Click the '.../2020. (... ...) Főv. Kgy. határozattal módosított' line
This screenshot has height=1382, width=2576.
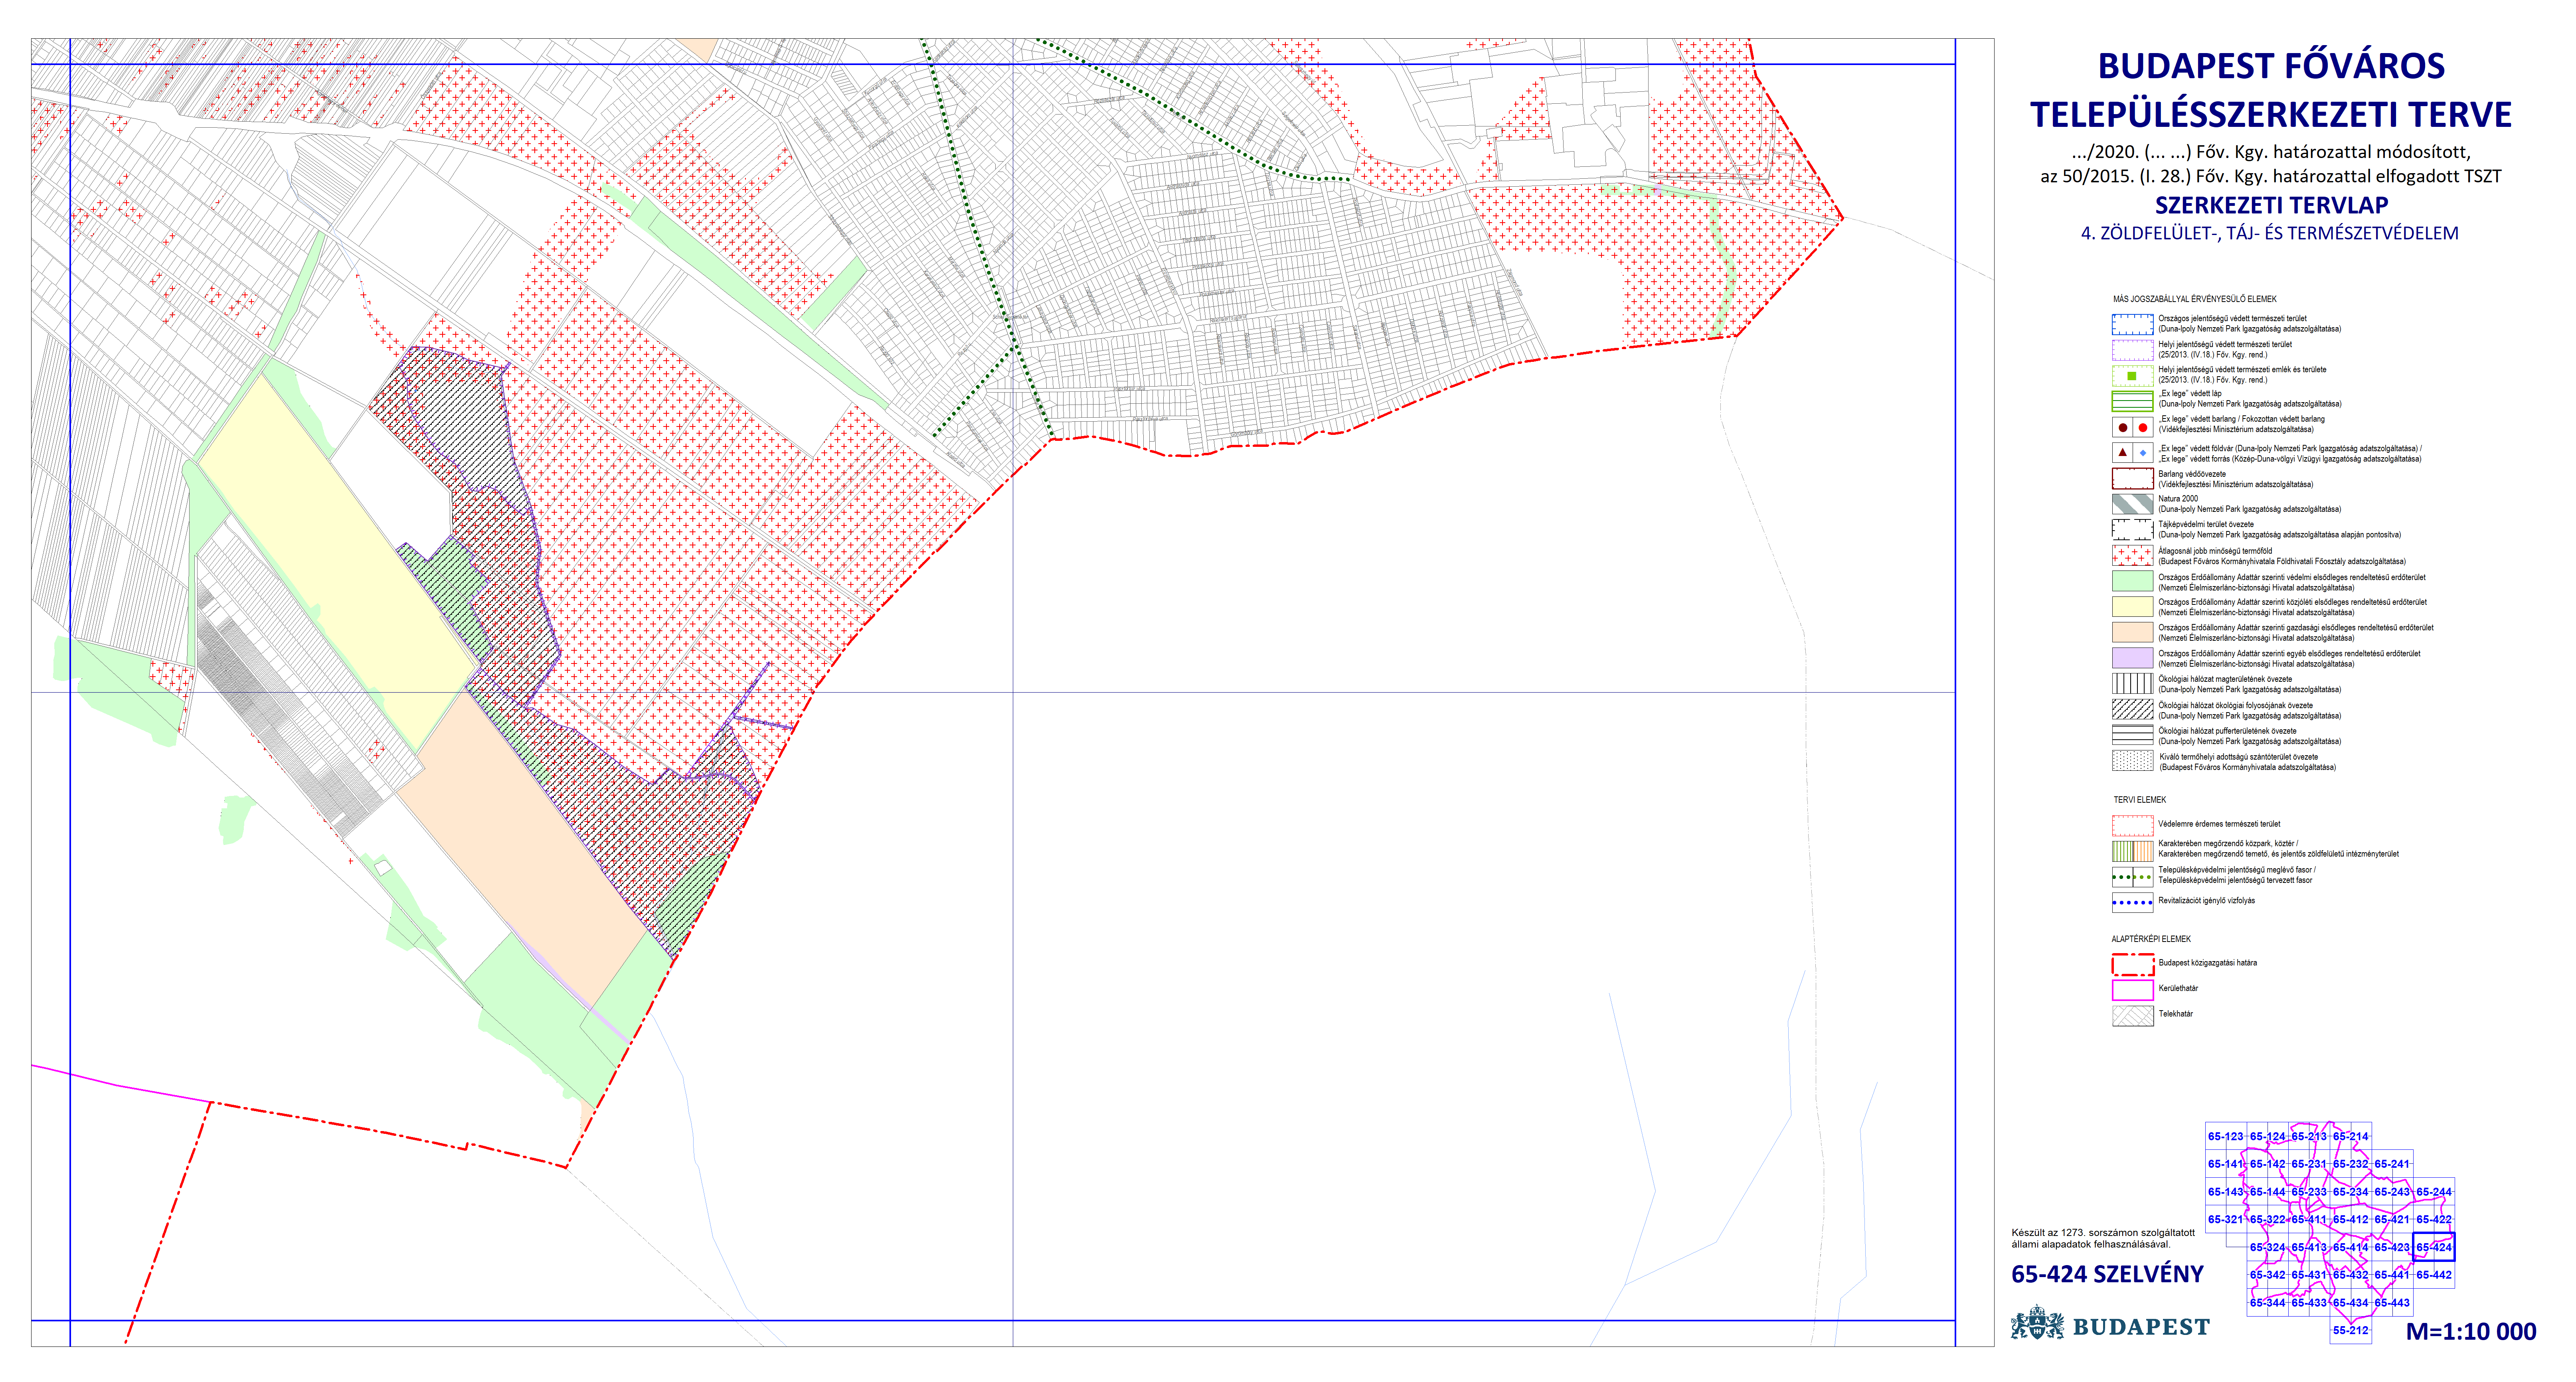(x=2271, y=152)
